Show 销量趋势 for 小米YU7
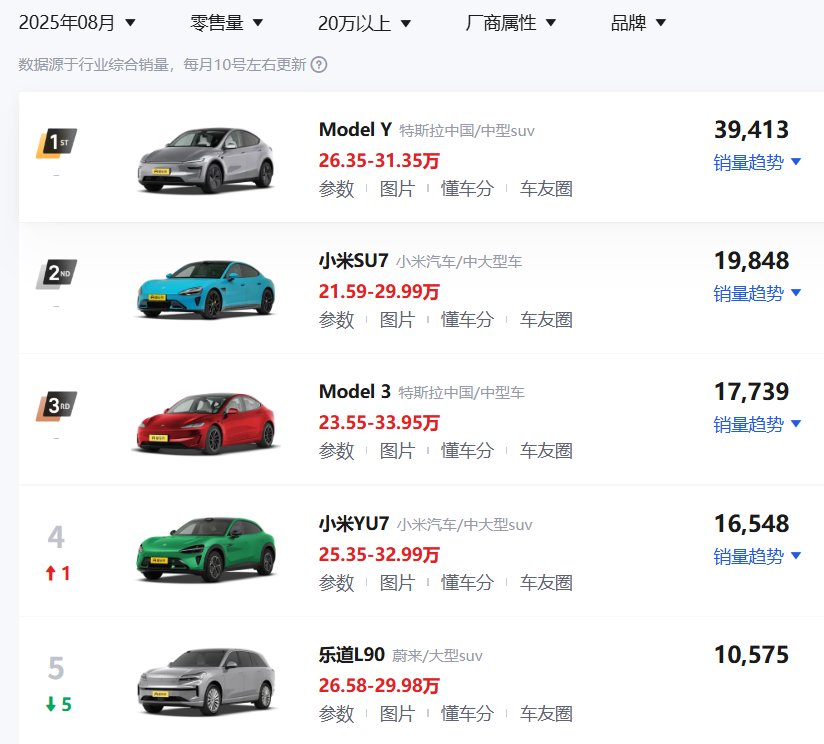 coord(757,556)
